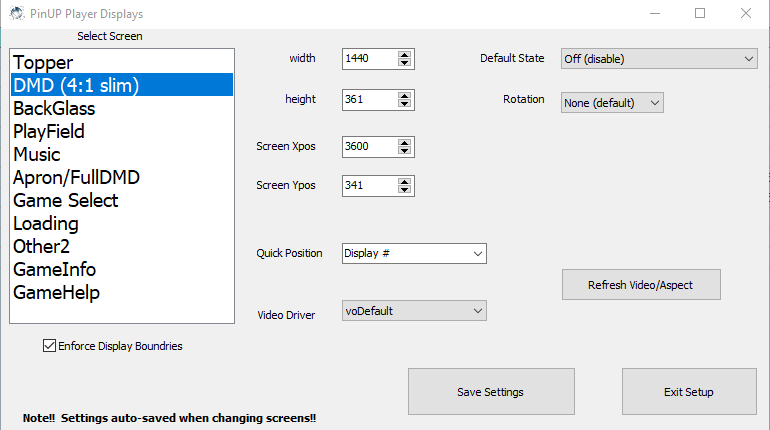Select BackGlass in the screen list
Image resolution: width=770 pixels, height=430 pixels.
[122, 108]
